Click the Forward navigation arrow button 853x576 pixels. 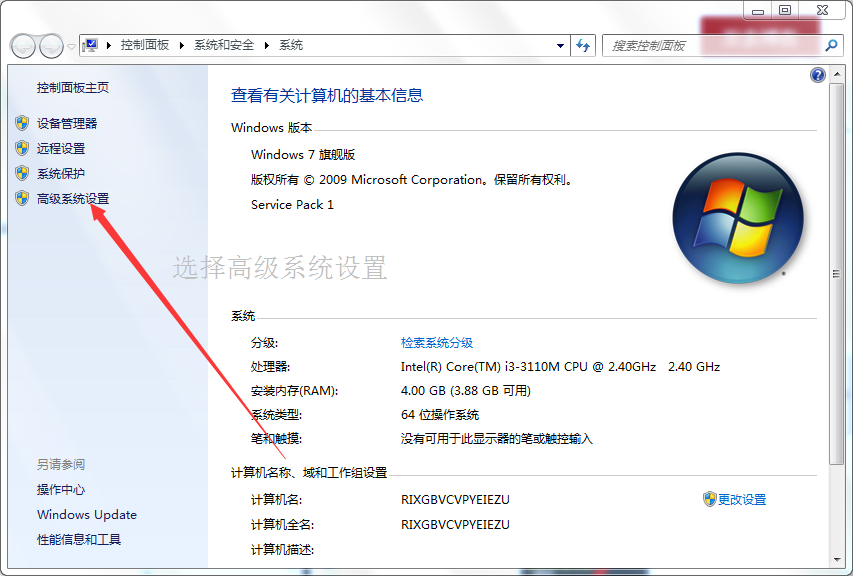click(x=52, y=46)
